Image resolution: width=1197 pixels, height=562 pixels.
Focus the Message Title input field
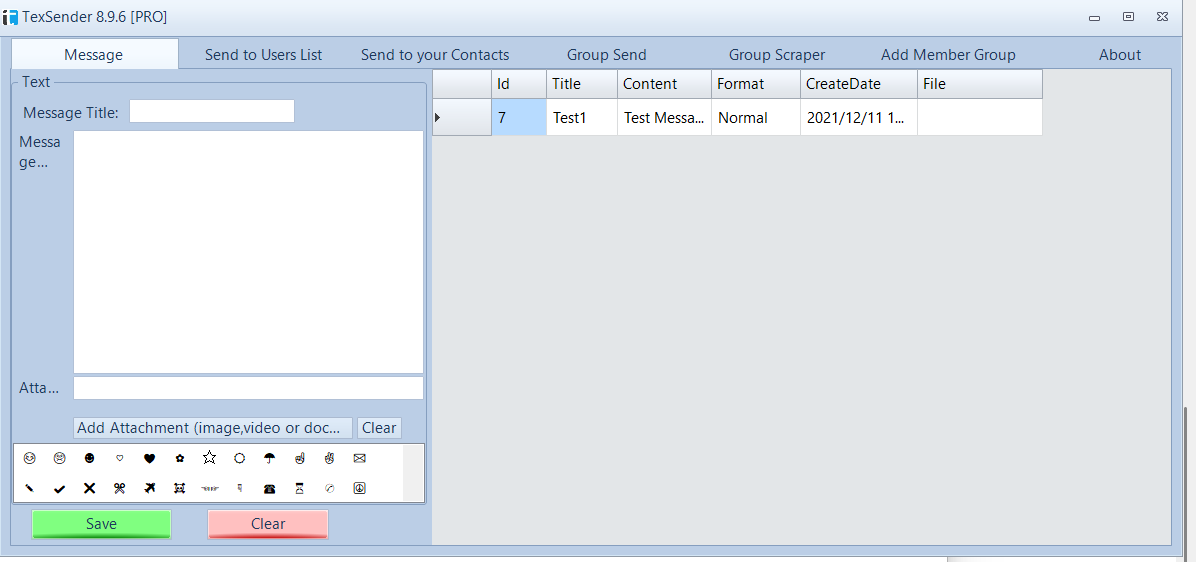click(x=212, y=112)
